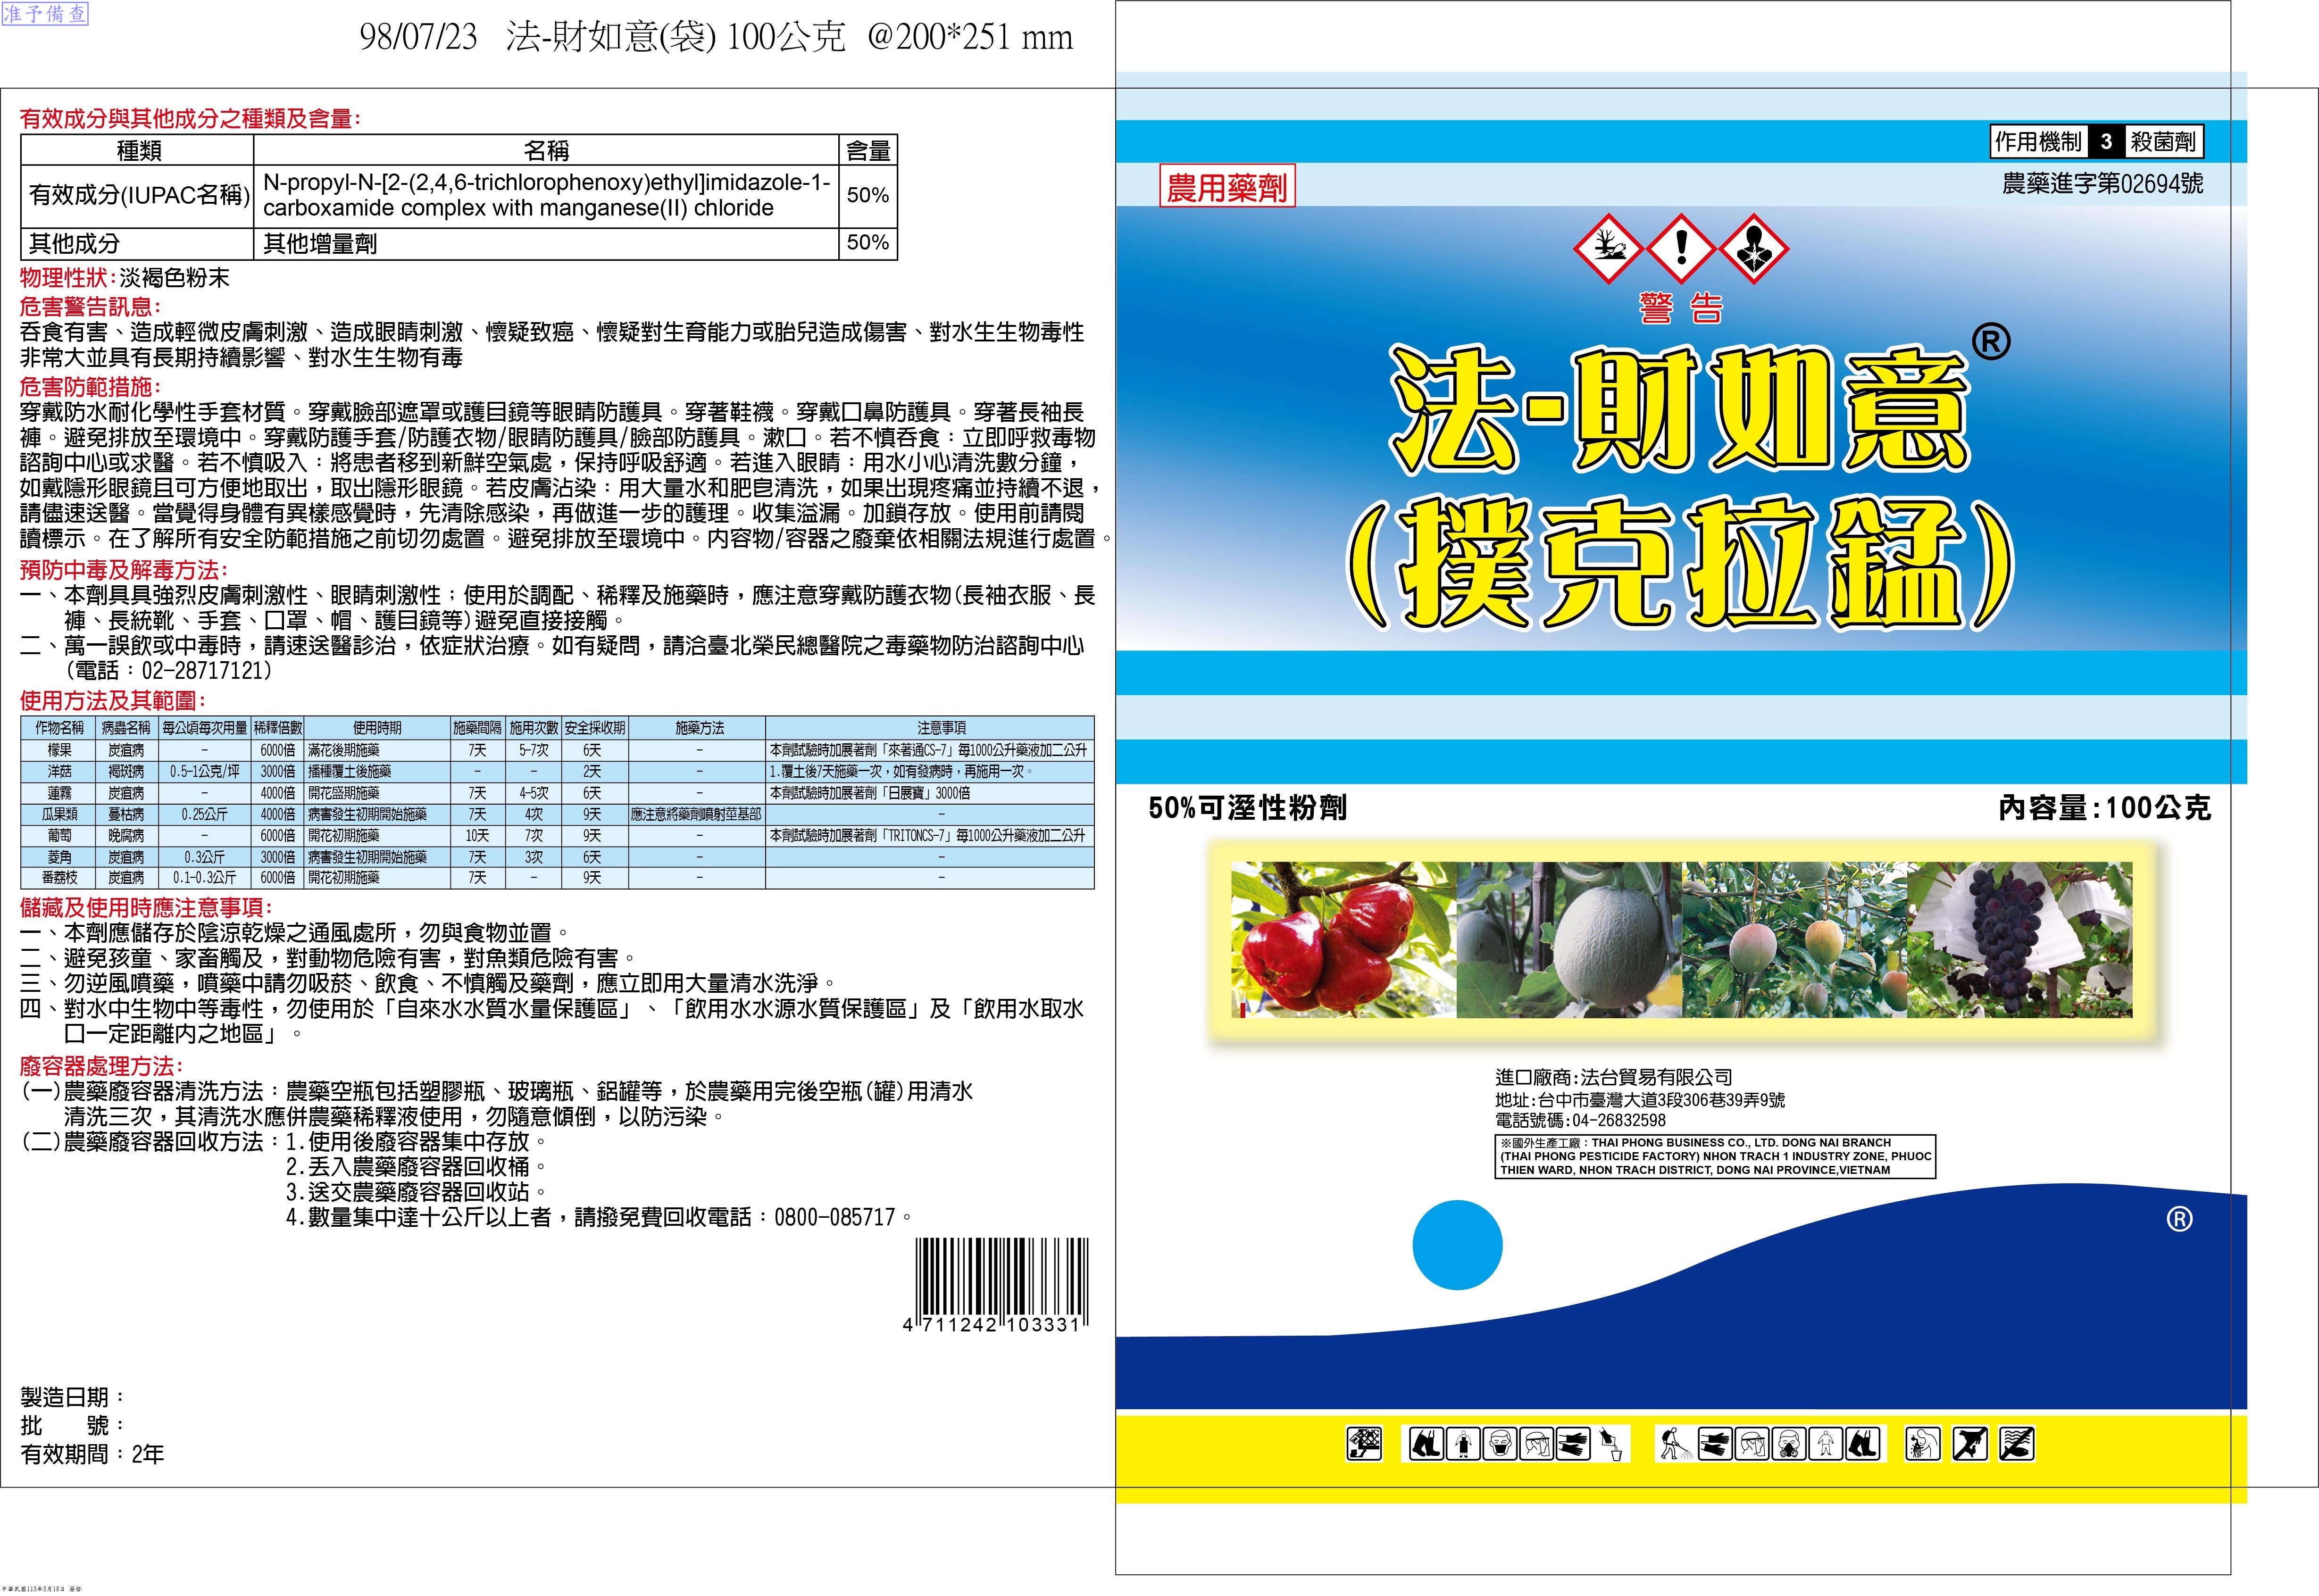Click the heading 有效成分與其他成分之種類及含量
This screenshot has width=2319, height=1596.
pos(190,119)
